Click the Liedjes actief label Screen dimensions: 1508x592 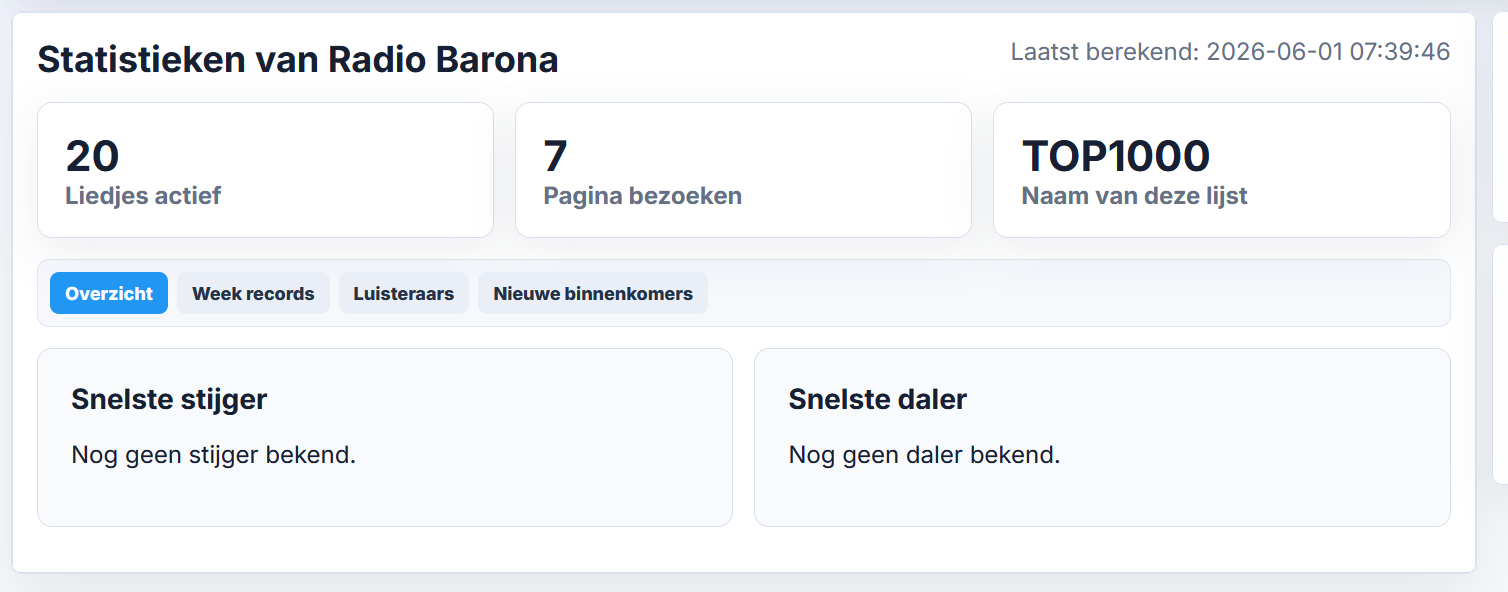pos(143,195)
